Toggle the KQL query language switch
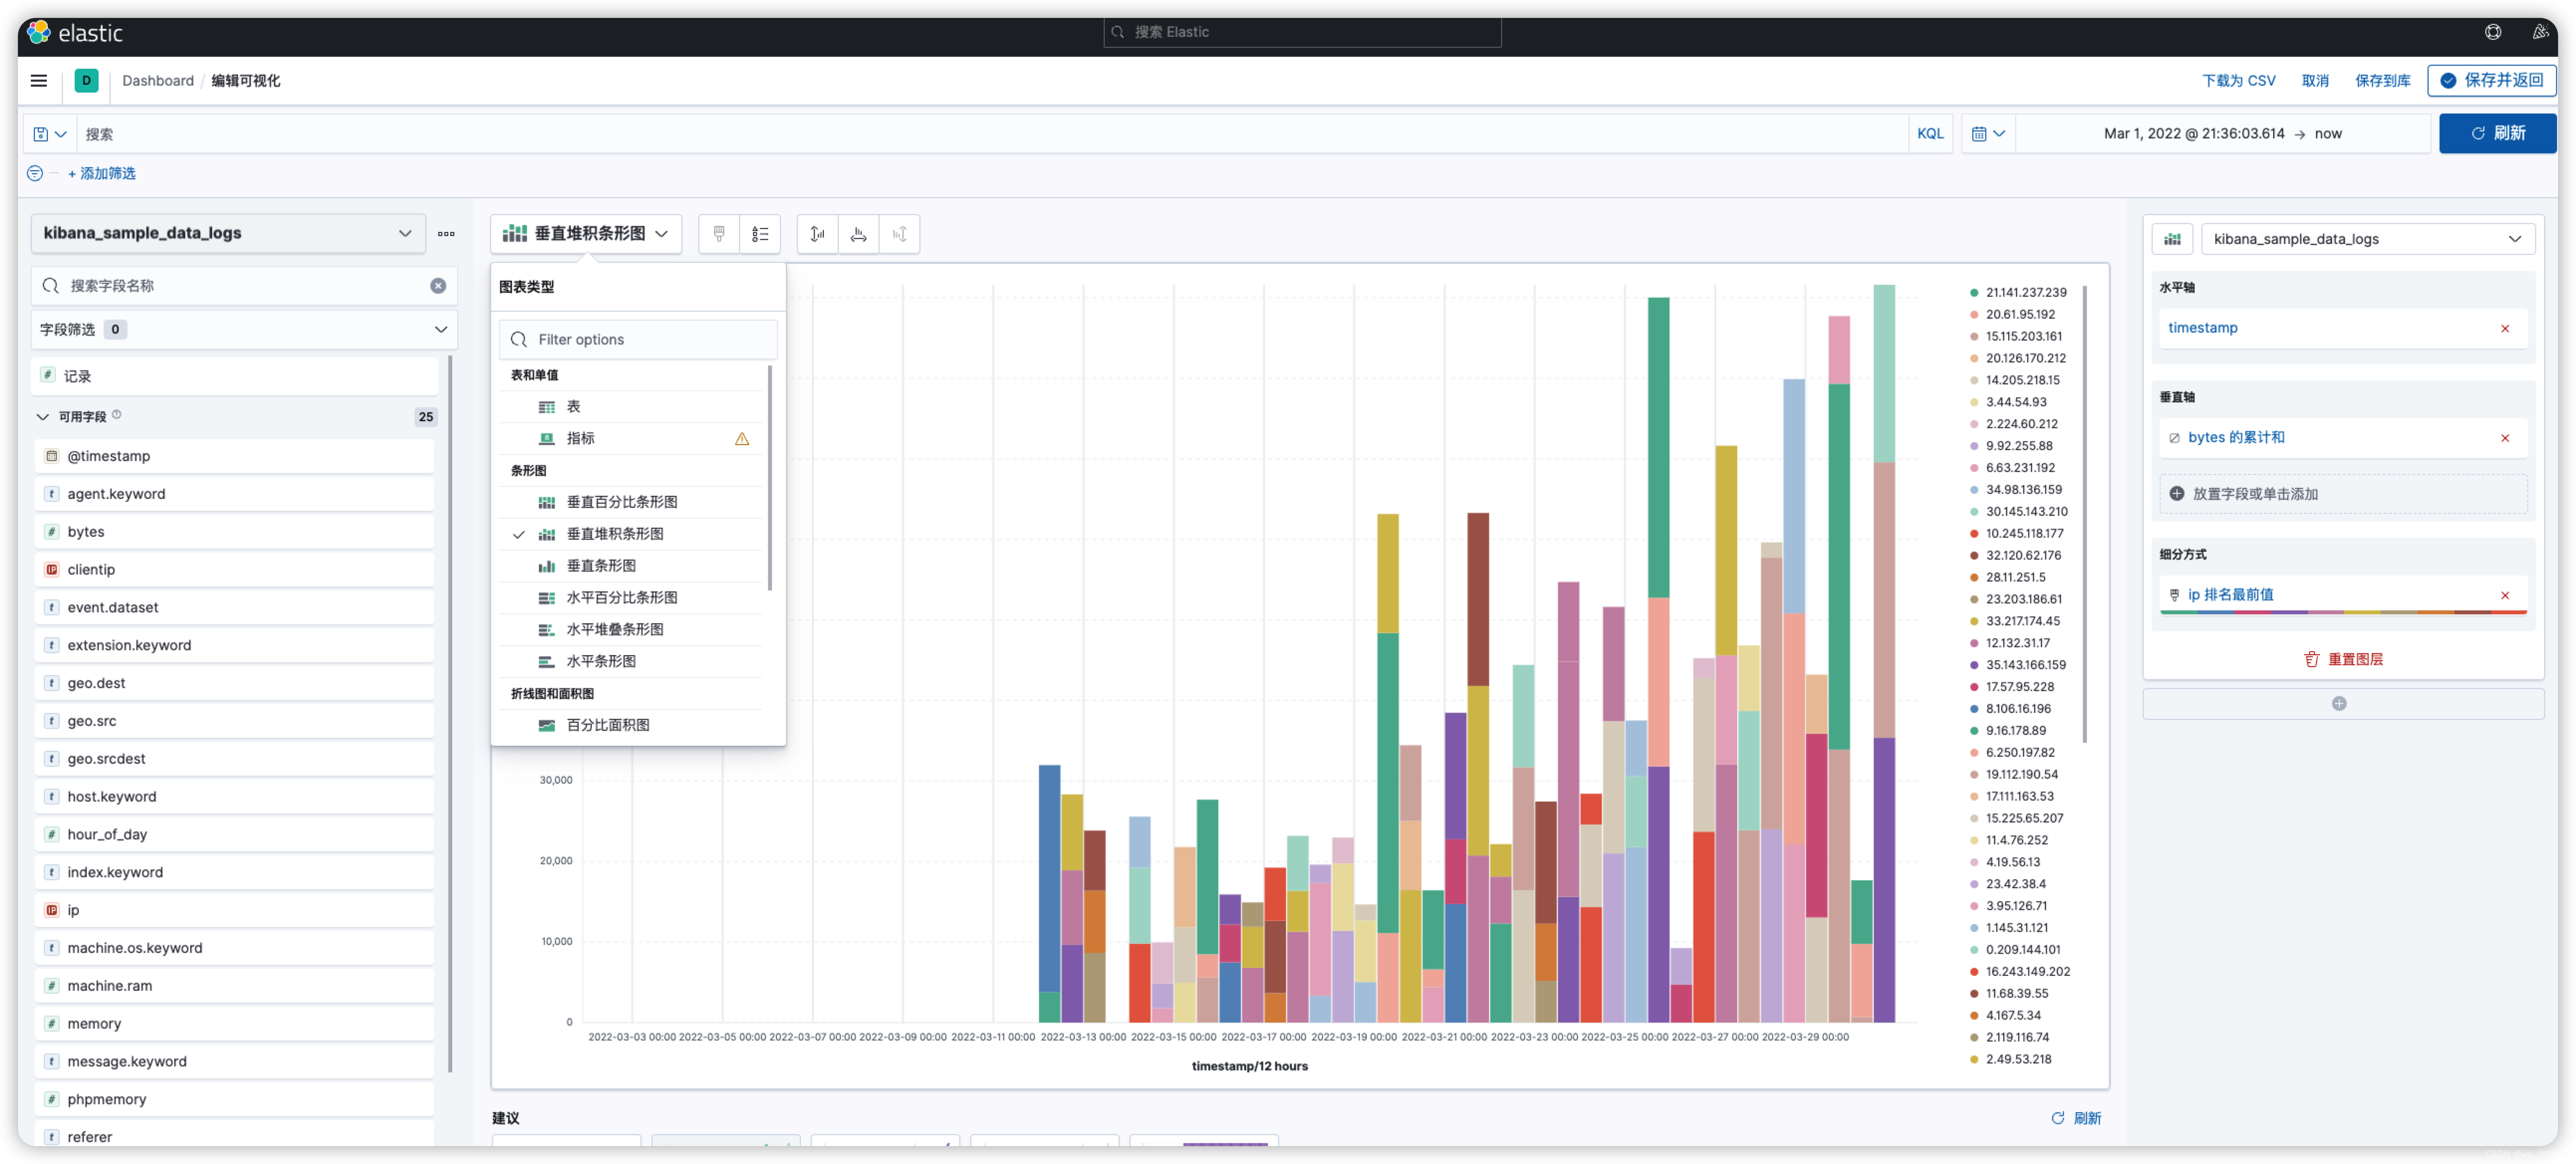The image size is (2576, 1164). coord(1930,134)
